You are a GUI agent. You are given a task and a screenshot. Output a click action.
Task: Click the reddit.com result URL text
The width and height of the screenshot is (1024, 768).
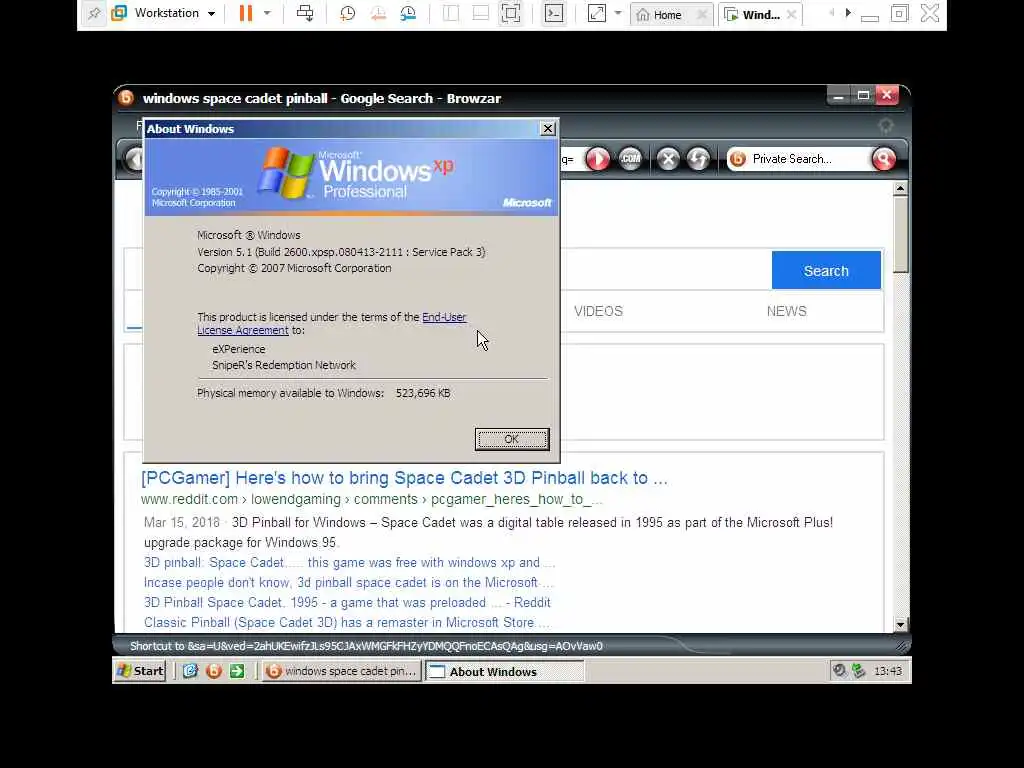click(x=372, y=500)
